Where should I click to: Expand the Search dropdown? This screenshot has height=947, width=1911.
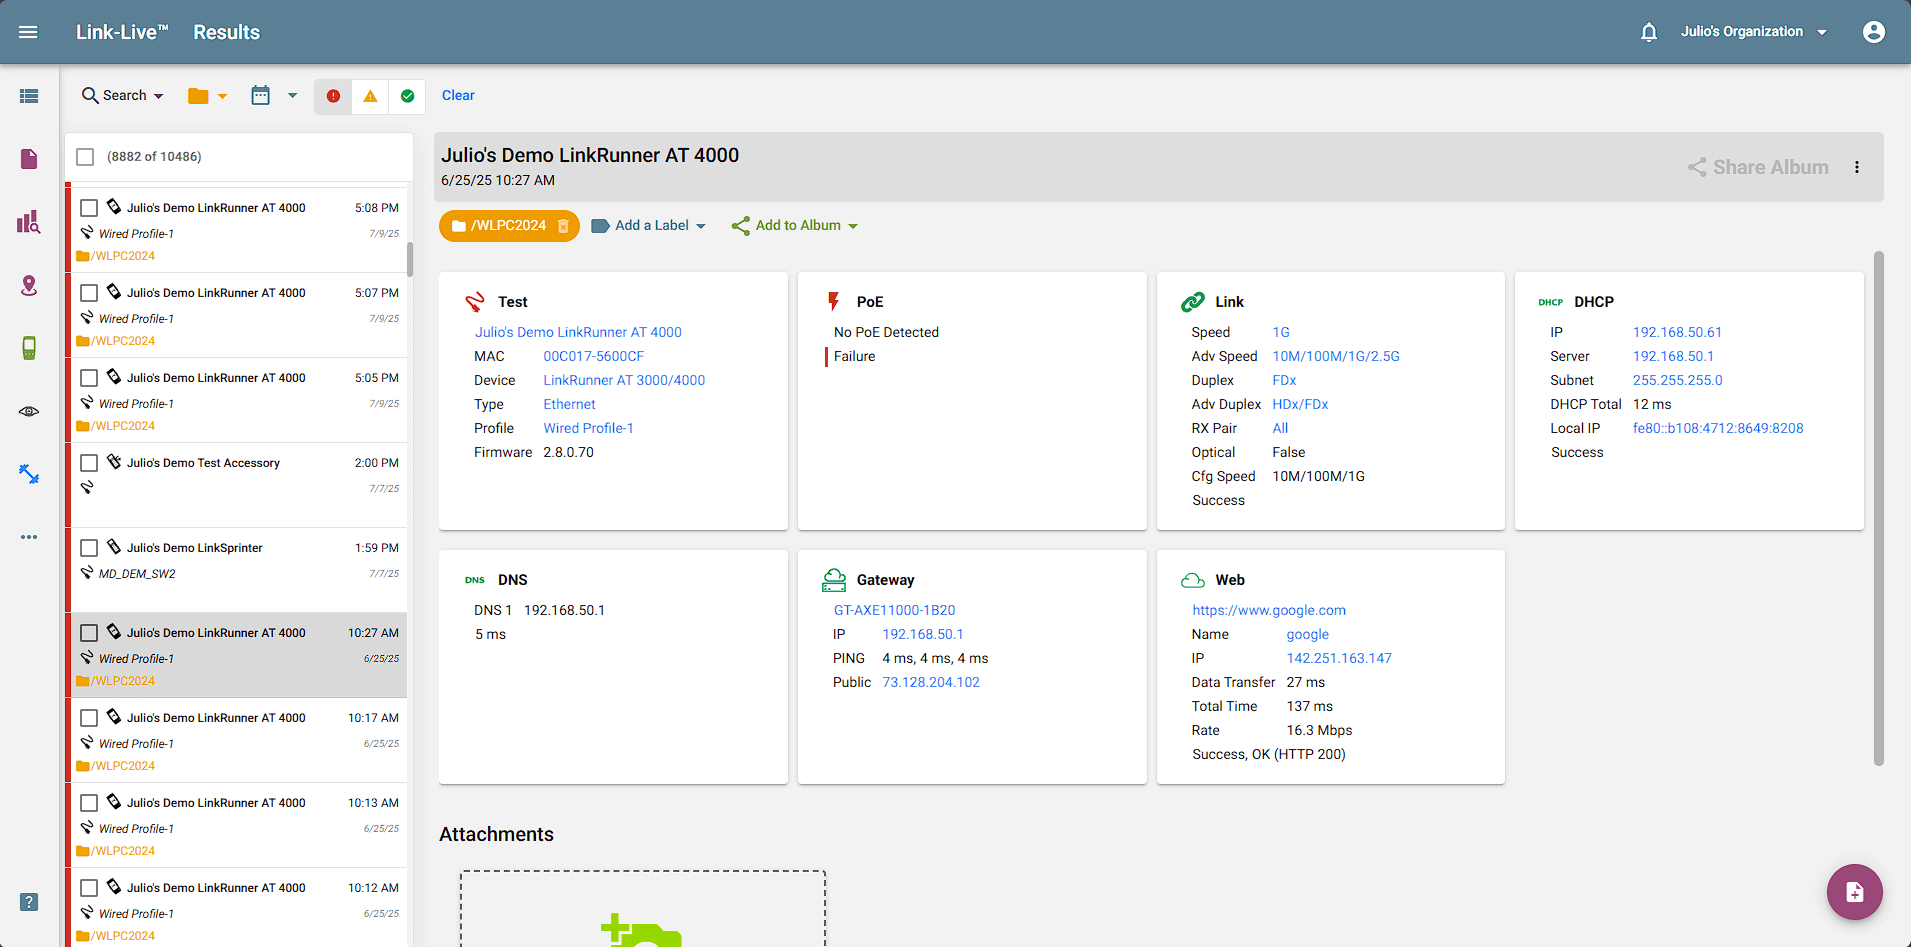pyautogui.click(x=123, y=96)
